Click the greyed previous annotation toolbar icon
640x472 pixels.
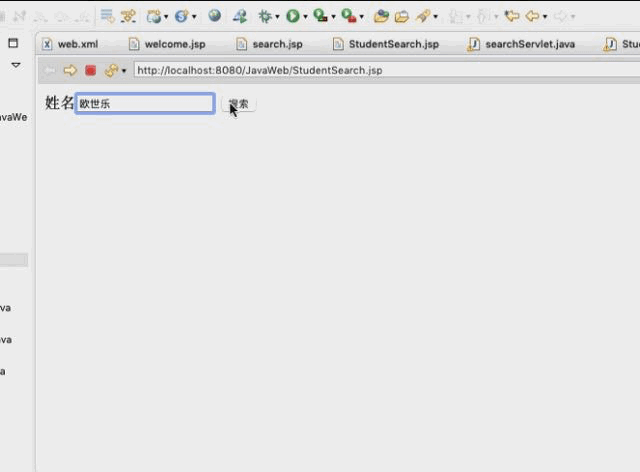(x=484, y=16)
